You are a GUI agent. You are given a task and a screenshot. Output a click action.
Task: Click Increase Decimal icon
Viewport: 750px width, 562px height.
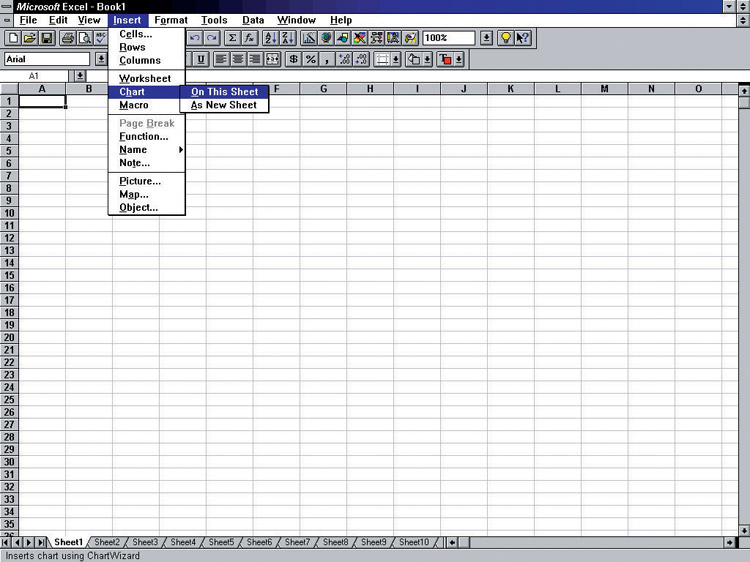click(x=344, y=59)
